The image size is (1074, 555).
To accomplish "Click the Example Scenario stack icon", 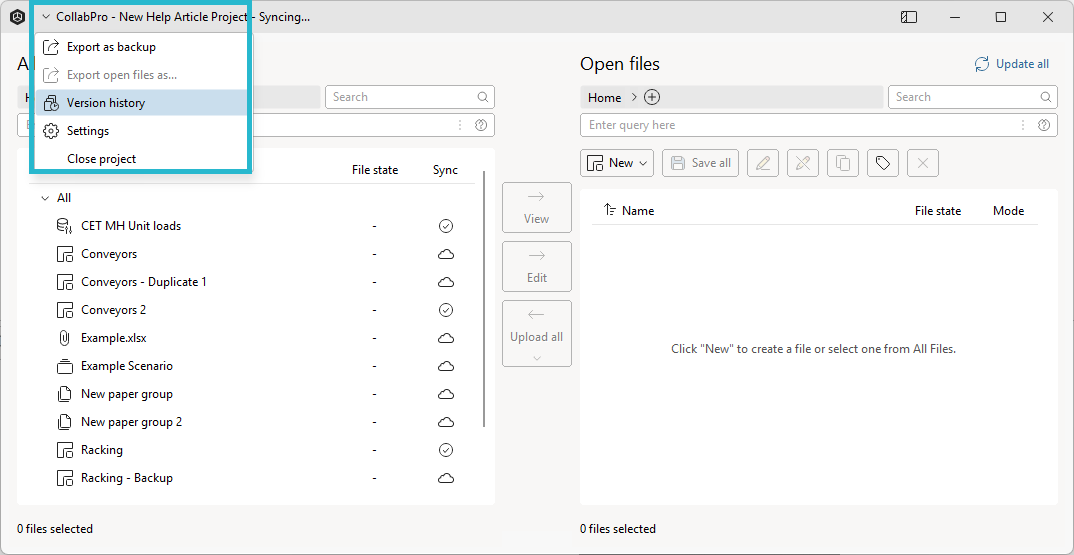I will coord(64,367).
